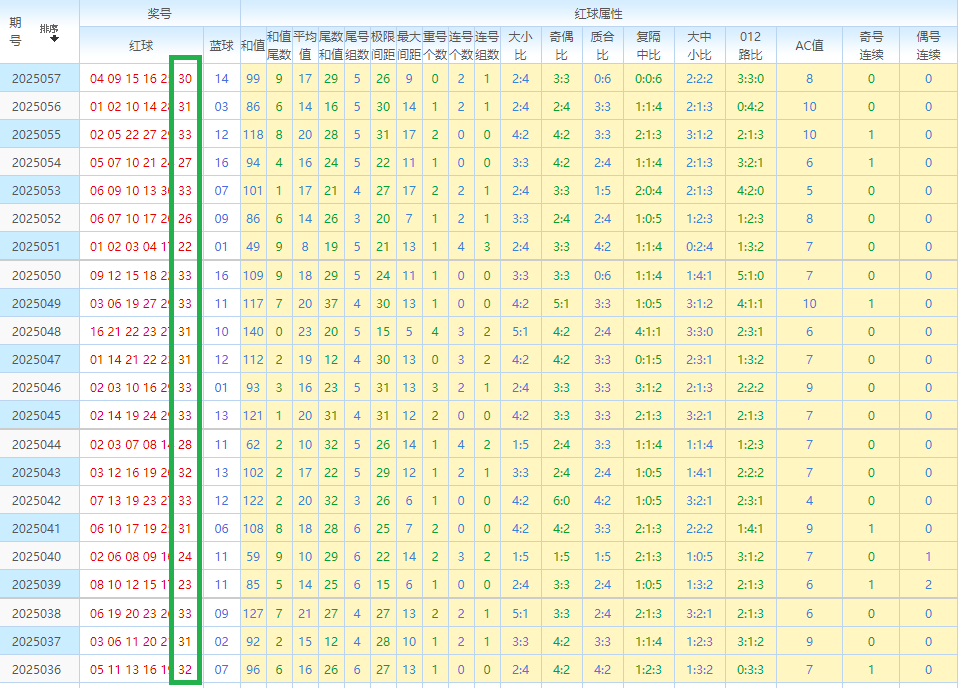Click the 红球 column header
The width and height of the screenshot is (959, 688).
coord(141,45)
